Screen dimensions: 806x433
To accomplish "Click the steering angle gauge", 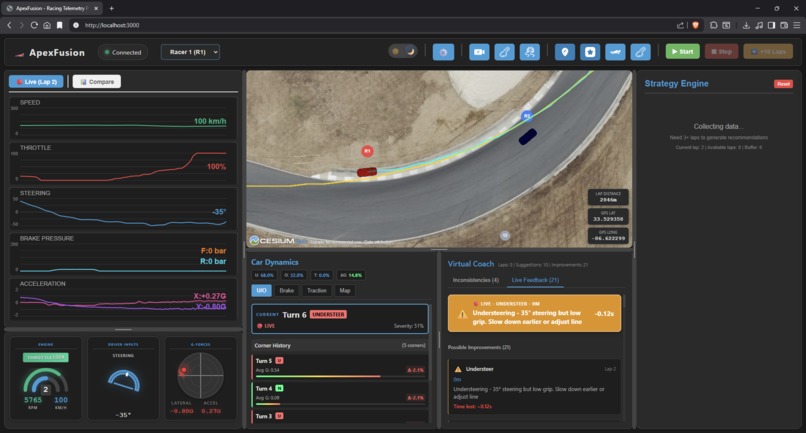I will coord(123,381).
